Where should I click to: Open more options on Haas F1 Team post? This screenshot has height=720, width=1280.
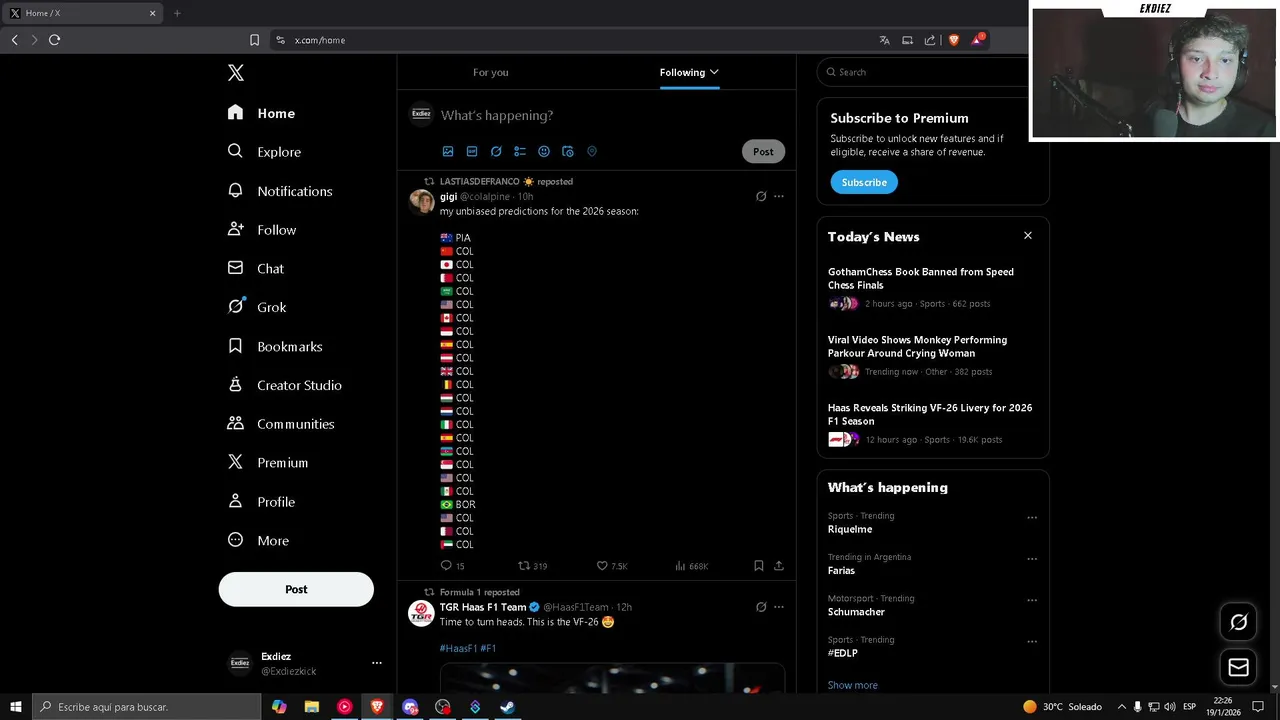[x=779, y=607]
